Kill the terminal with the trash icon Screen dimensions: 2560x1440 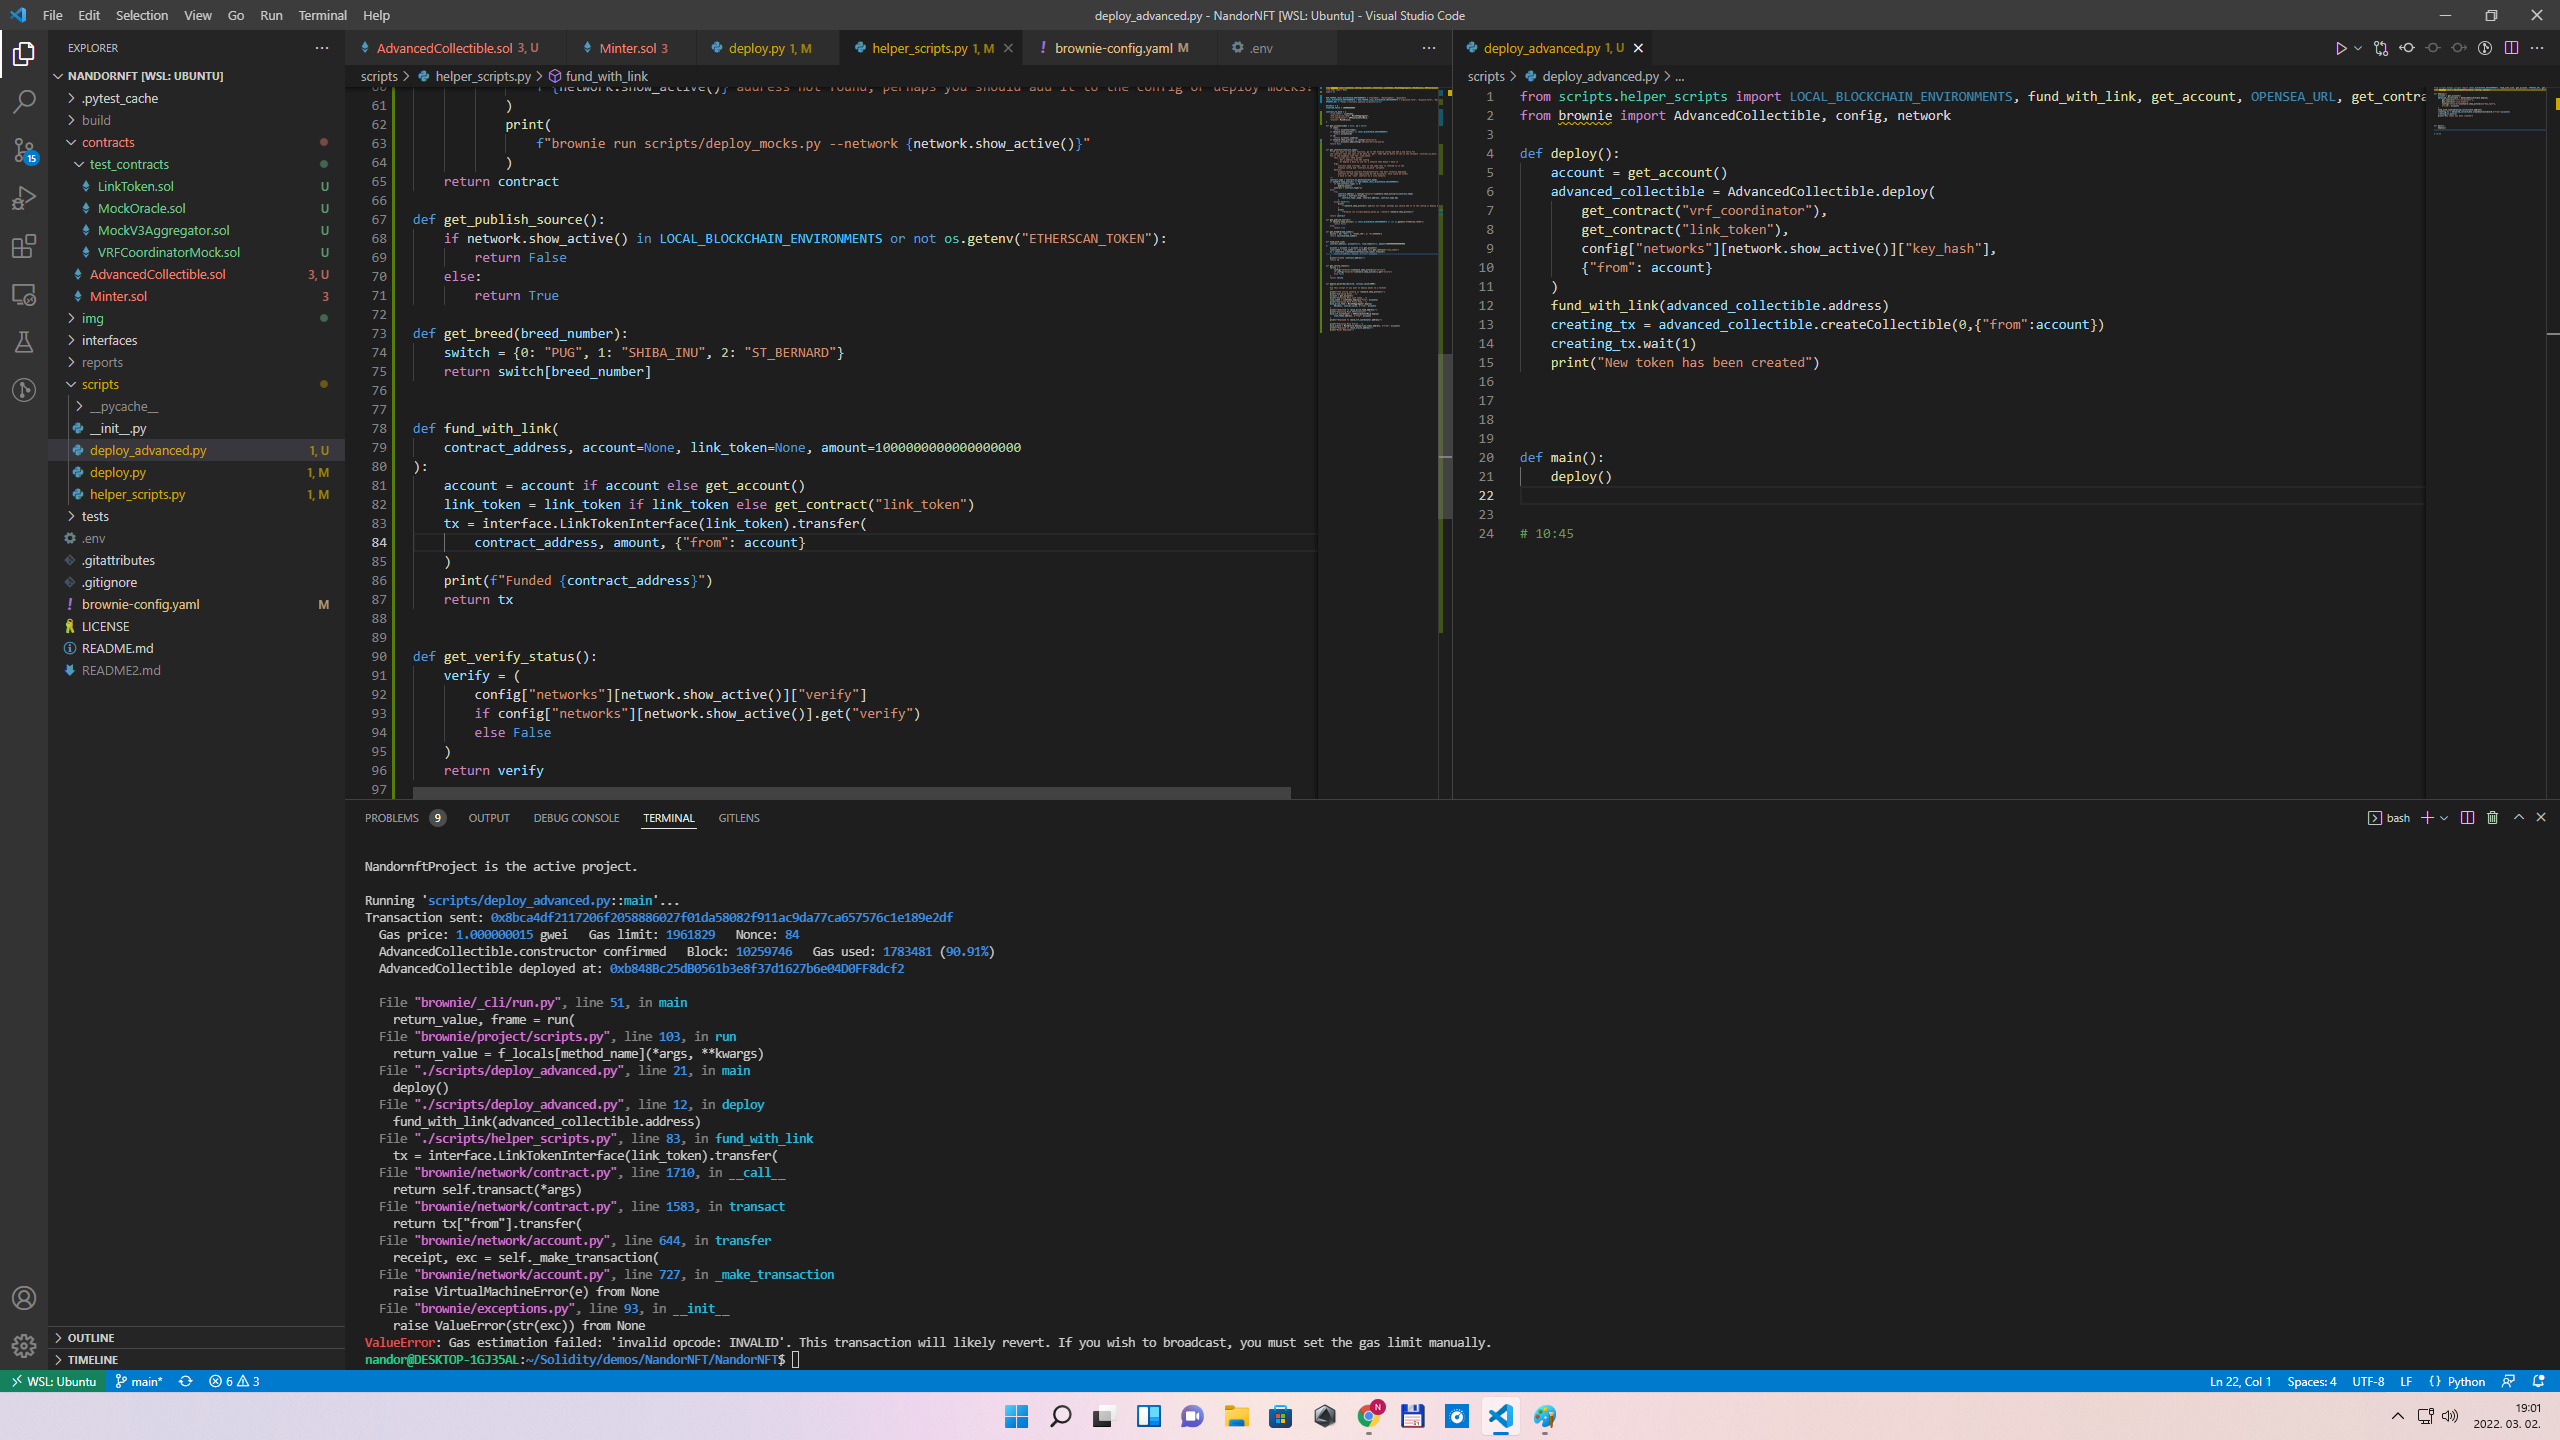pos(2492,817)
